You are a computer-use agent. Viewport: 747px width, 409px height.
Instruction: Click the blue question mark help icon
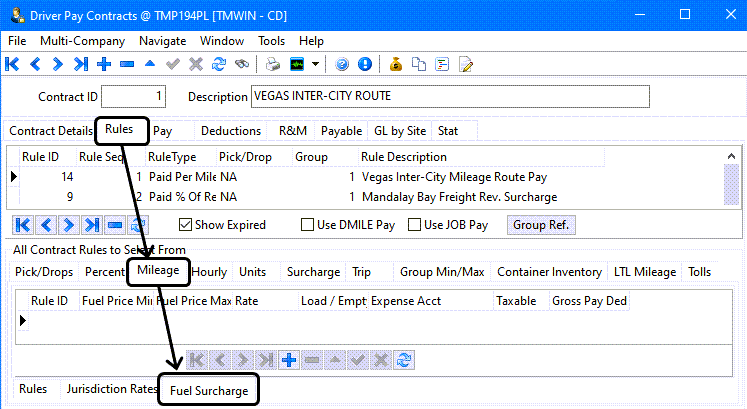point(342,64)
